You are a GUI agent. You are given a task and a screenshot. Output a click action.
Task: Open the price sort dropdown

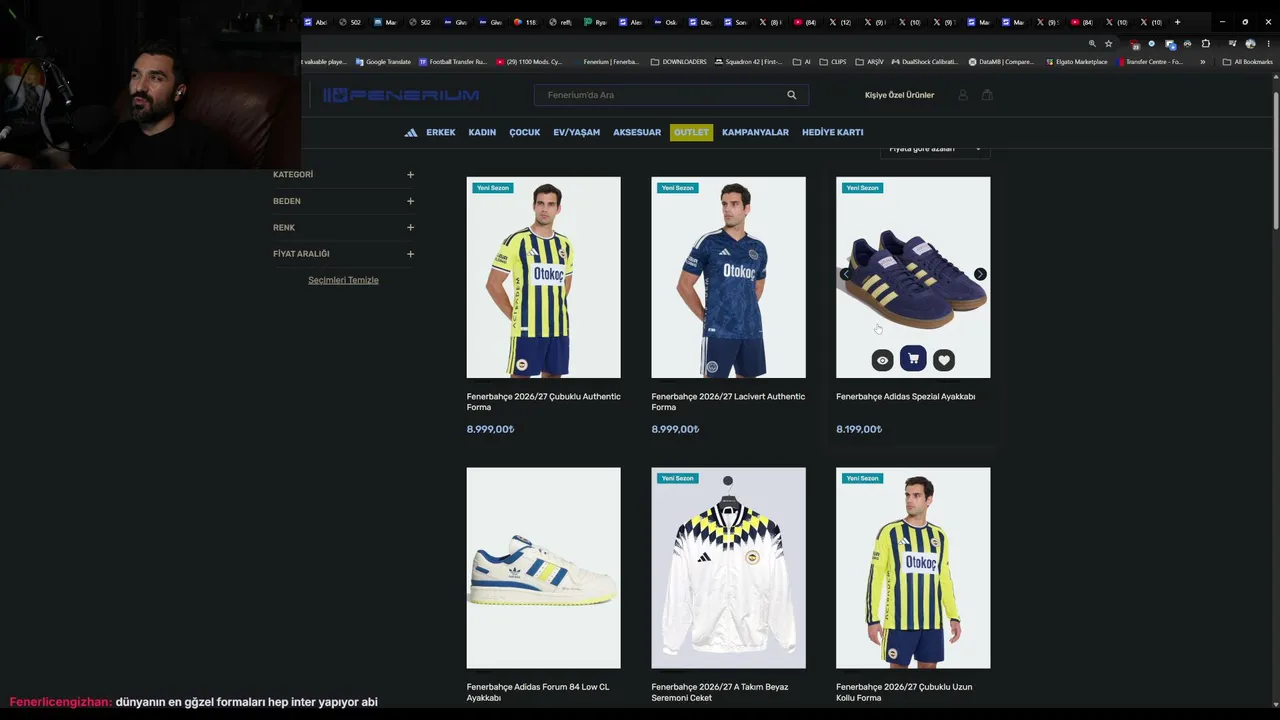point(935,150)
